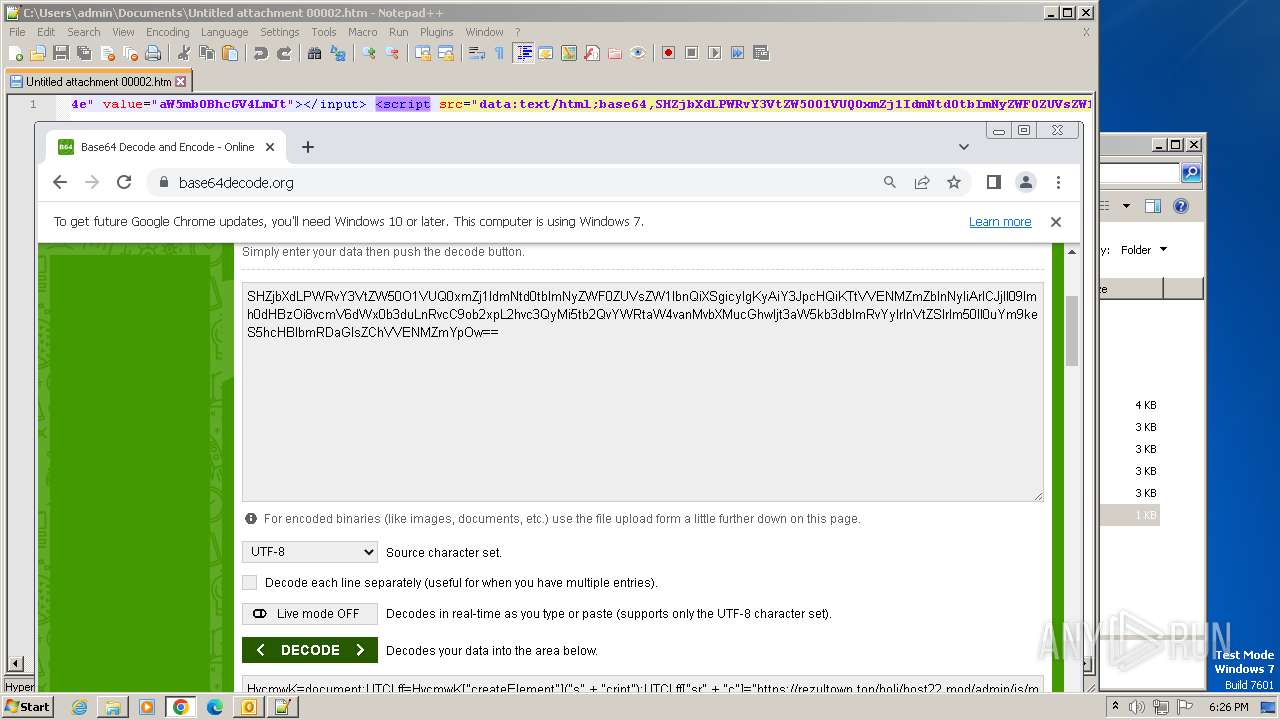Open the Plugins menu in Notepad++
Viewport: 1280px width, 720px height.
click(436, 32)
